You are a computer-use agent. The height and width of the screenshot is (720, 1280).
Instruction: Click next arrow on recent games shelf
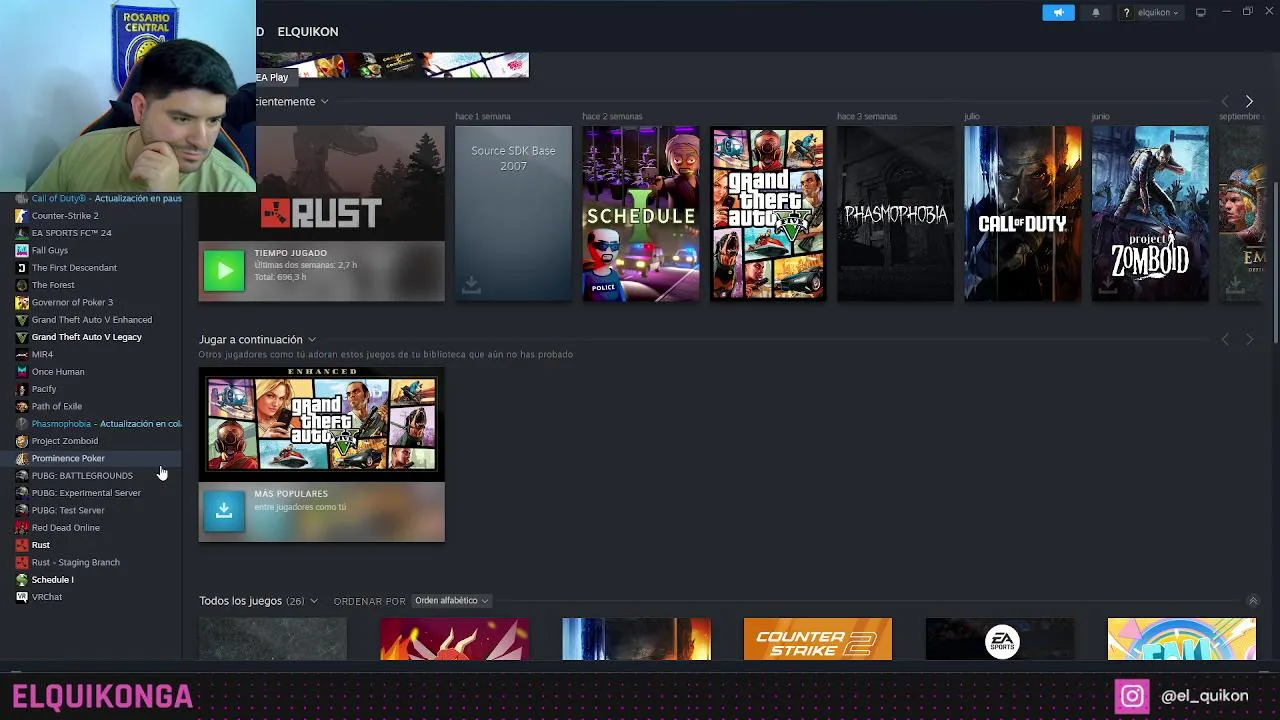(1249, 101)
